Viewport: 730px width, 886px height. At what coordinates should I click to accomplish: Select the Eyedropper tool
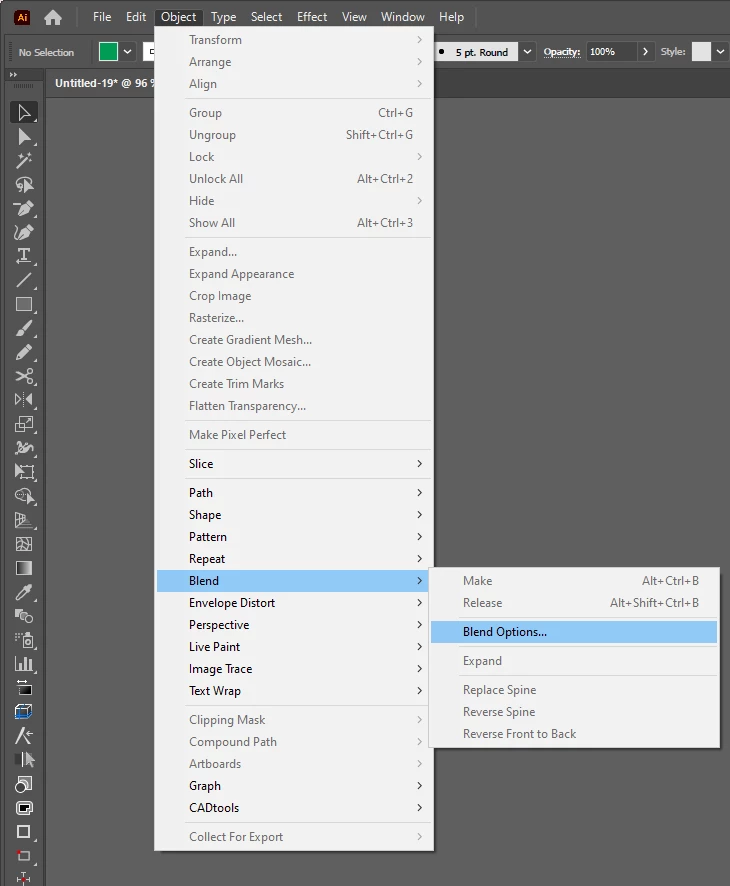pos(24,592)
